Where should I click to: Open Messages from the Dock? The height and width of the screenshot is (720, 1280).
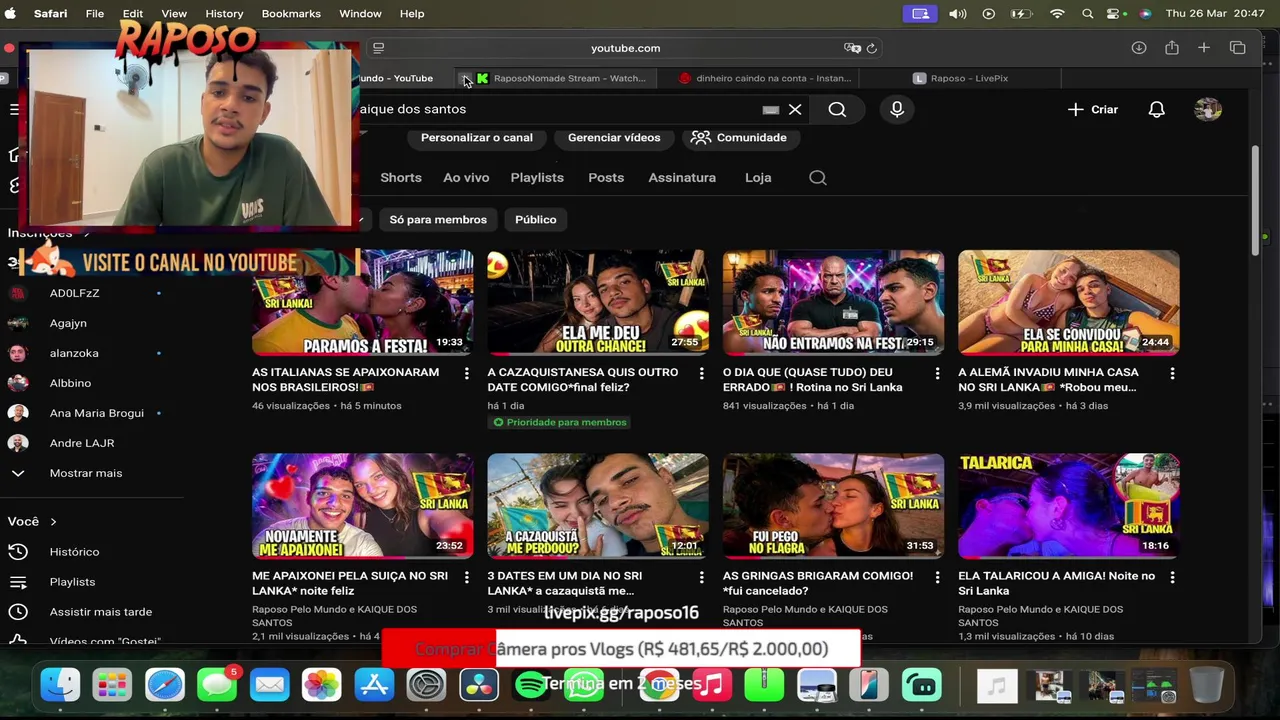pyautogui.click(x=217, y=685)
